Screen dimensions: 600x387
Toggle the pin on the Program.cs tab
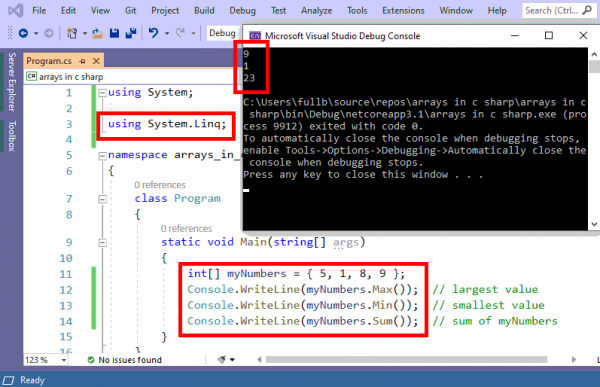point(82,61)
